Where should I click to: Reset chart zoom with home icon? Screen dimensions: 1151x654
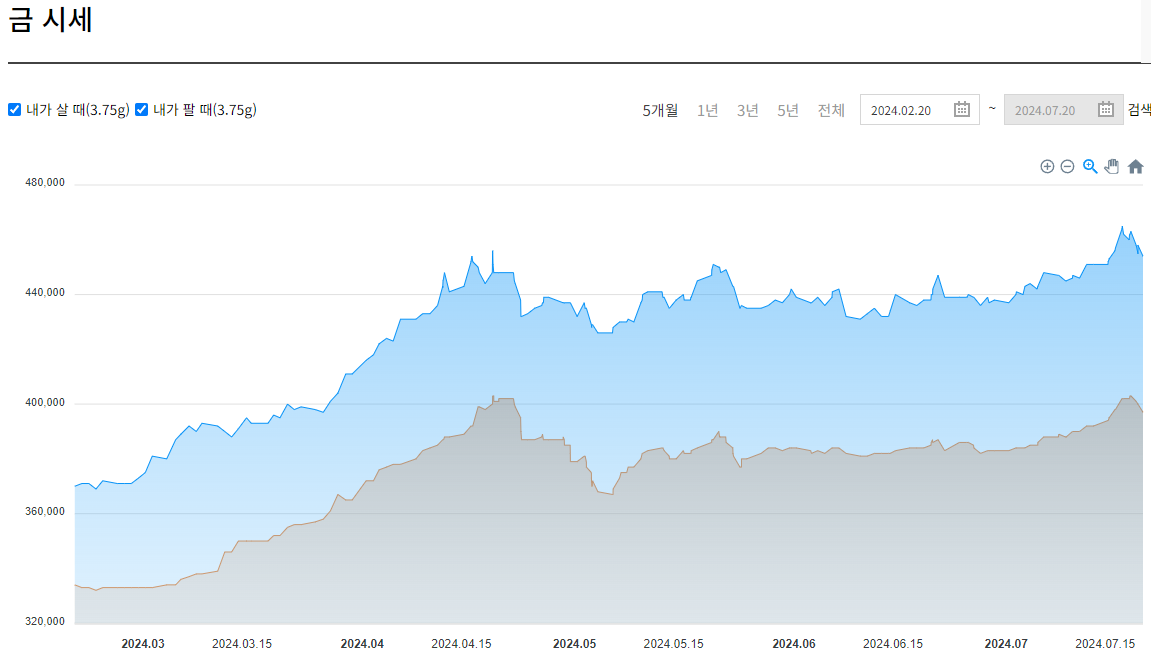coord(1135,167)
